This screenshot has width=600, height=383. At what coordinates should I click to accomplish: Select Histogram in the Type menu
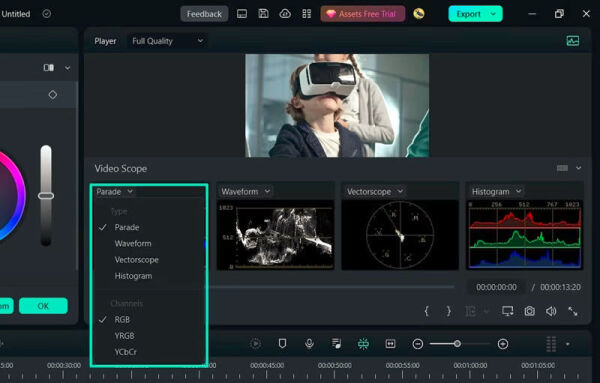point(133,276)
